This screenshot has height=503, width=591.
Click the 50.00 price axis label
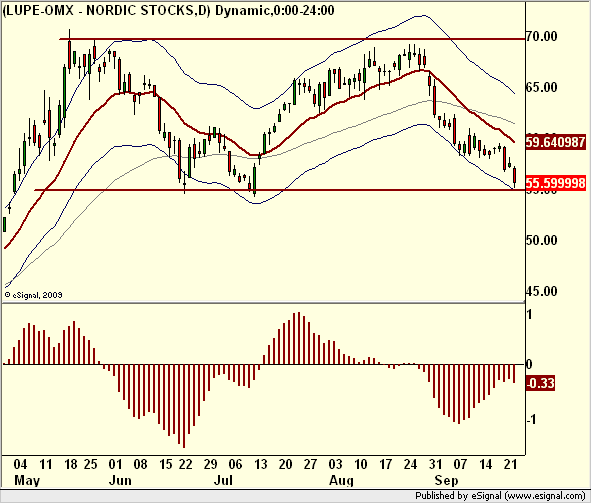[542, 240]
